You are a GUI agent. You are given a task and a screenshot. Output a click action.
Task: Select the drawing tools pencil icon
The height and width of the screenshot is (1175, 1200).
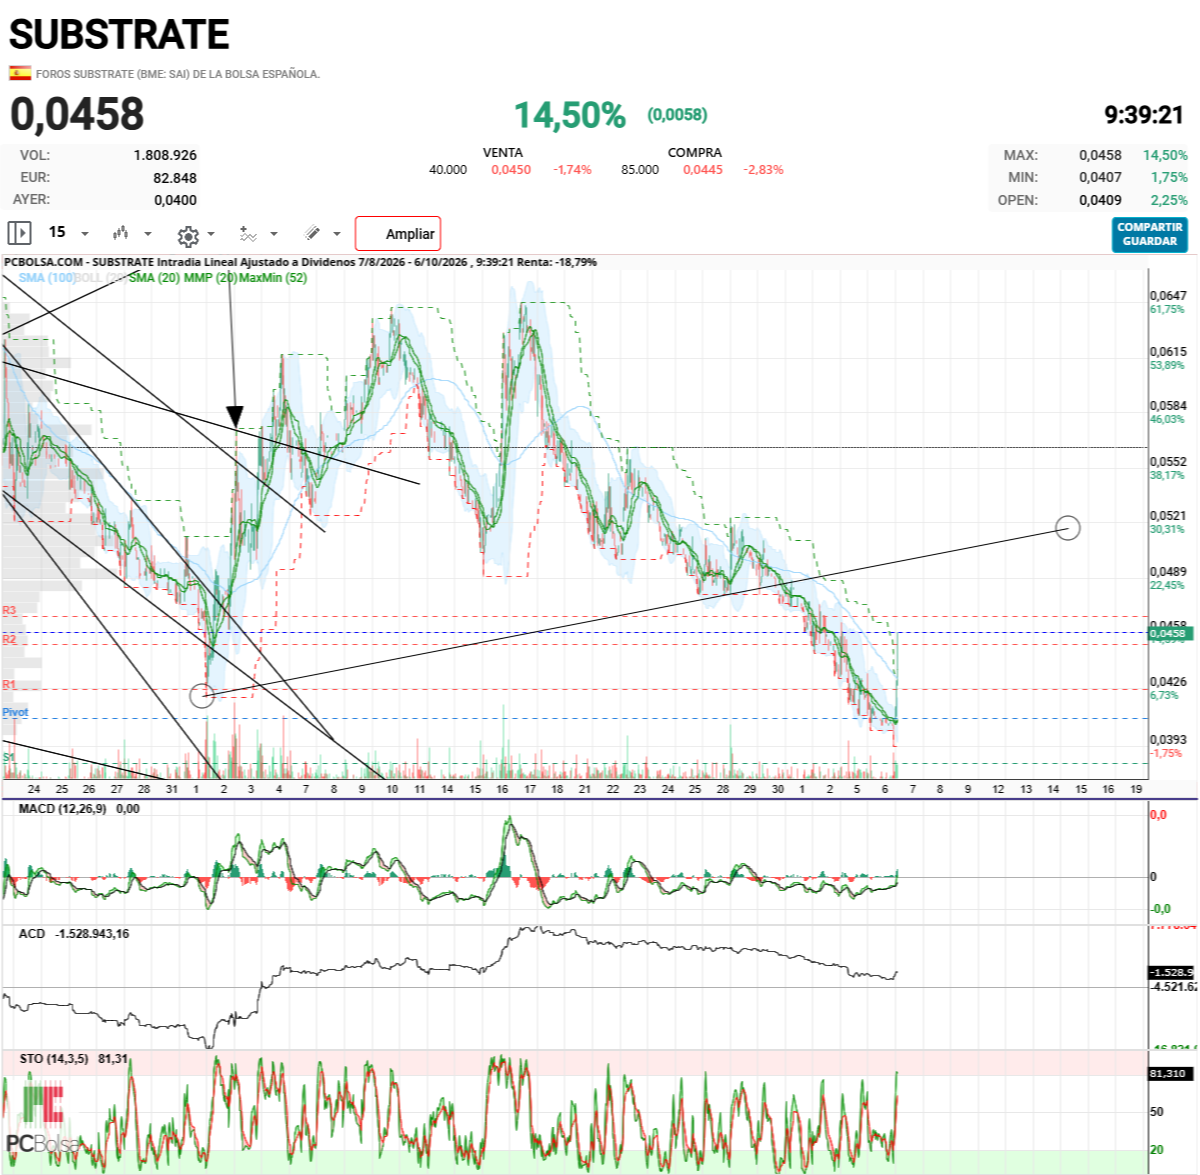click(313, 233)
